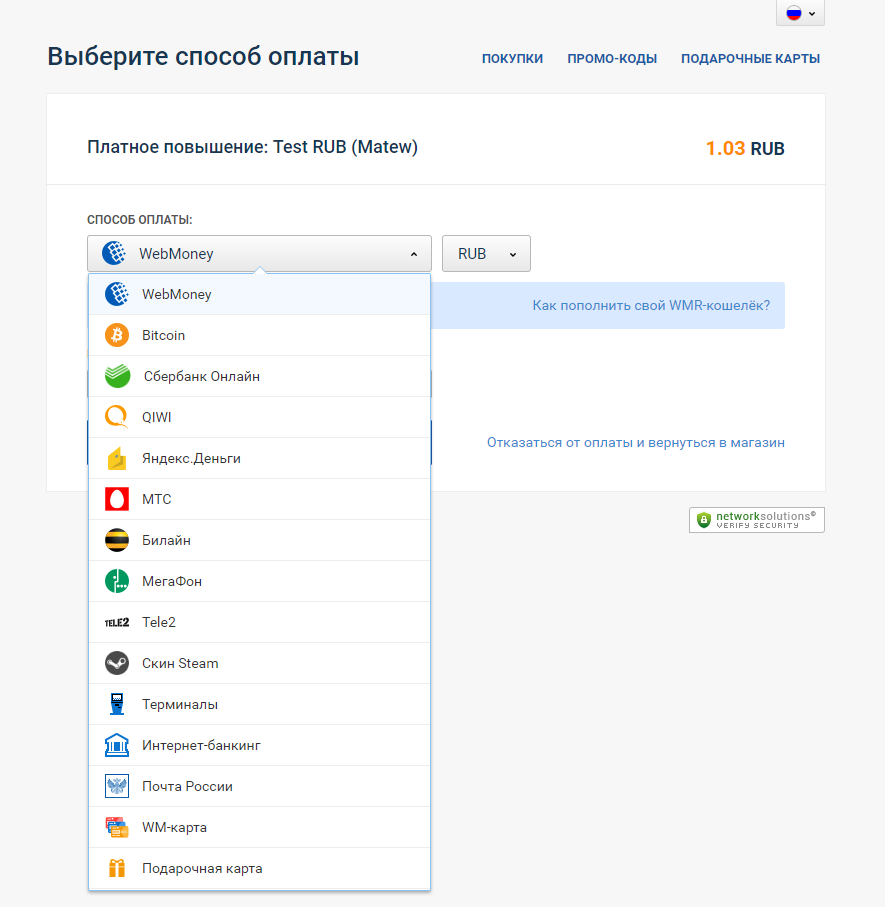Select Билайн payment option
The width and height of the screenshot is (885, 907).
260,540
